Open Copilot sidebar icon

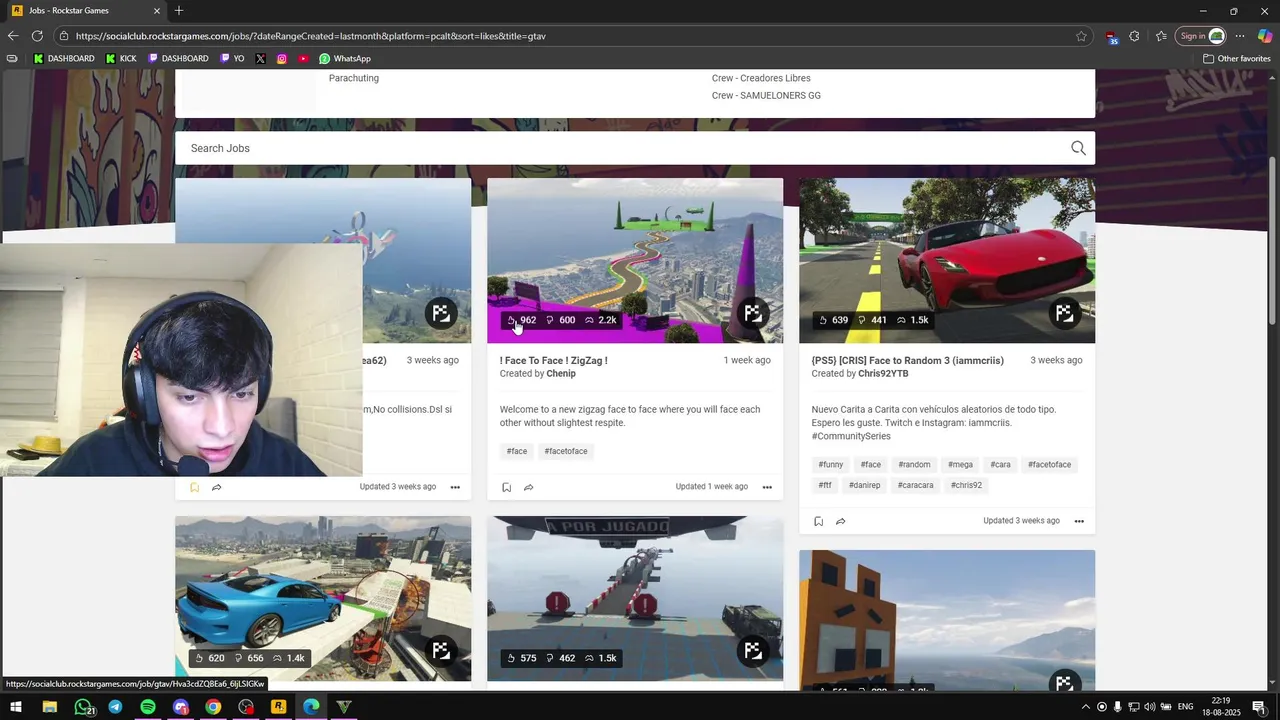point(1265,36)
